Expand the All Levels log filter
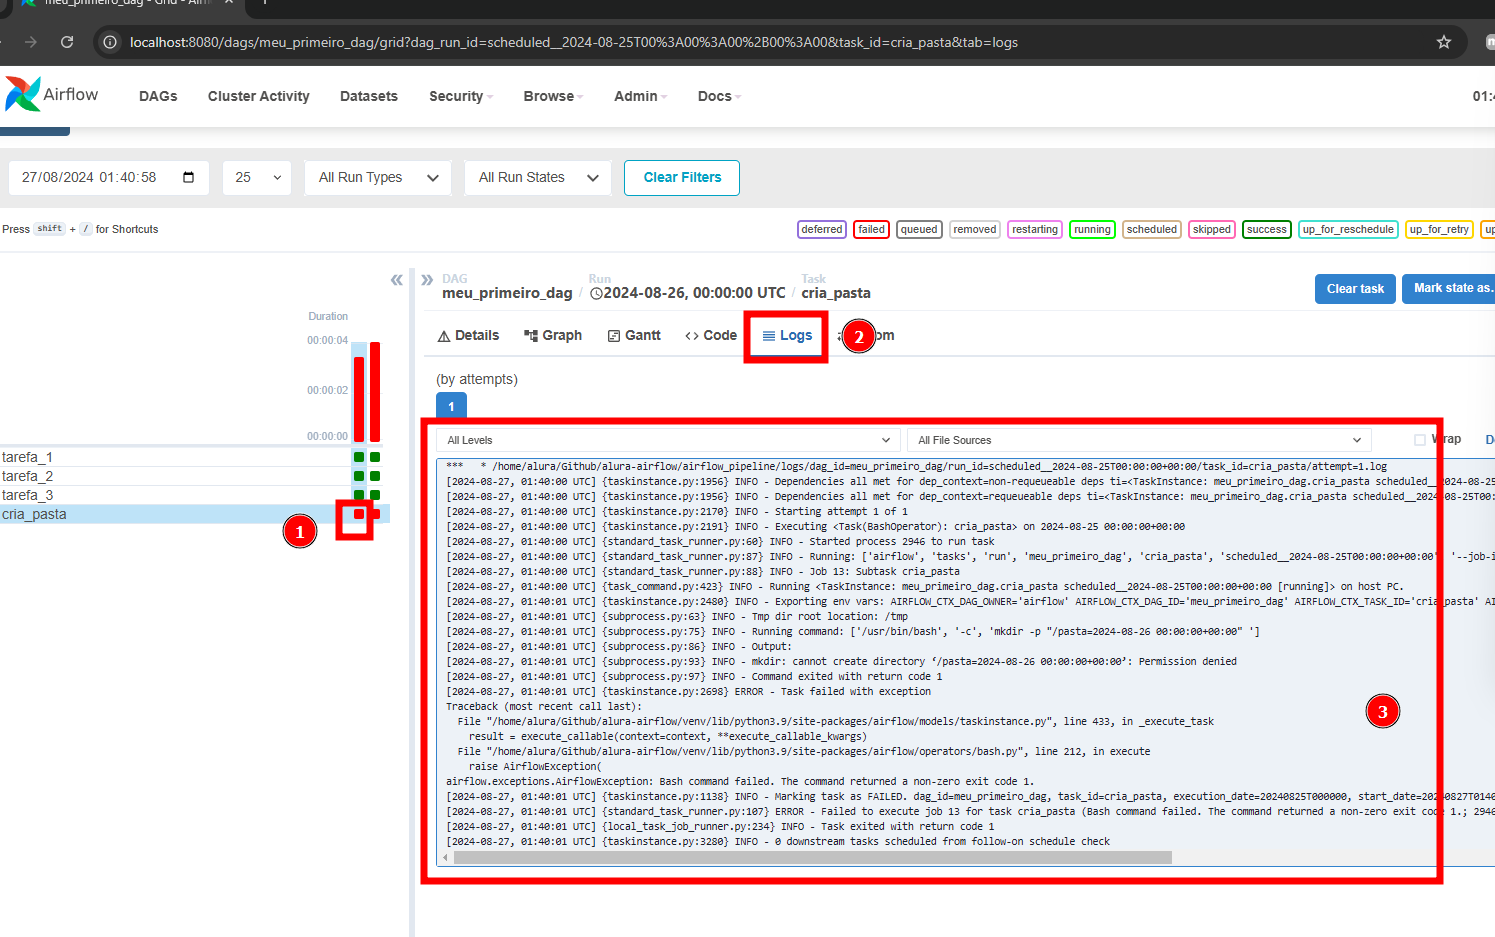1495x937 pixels. (x=669, y=440)
